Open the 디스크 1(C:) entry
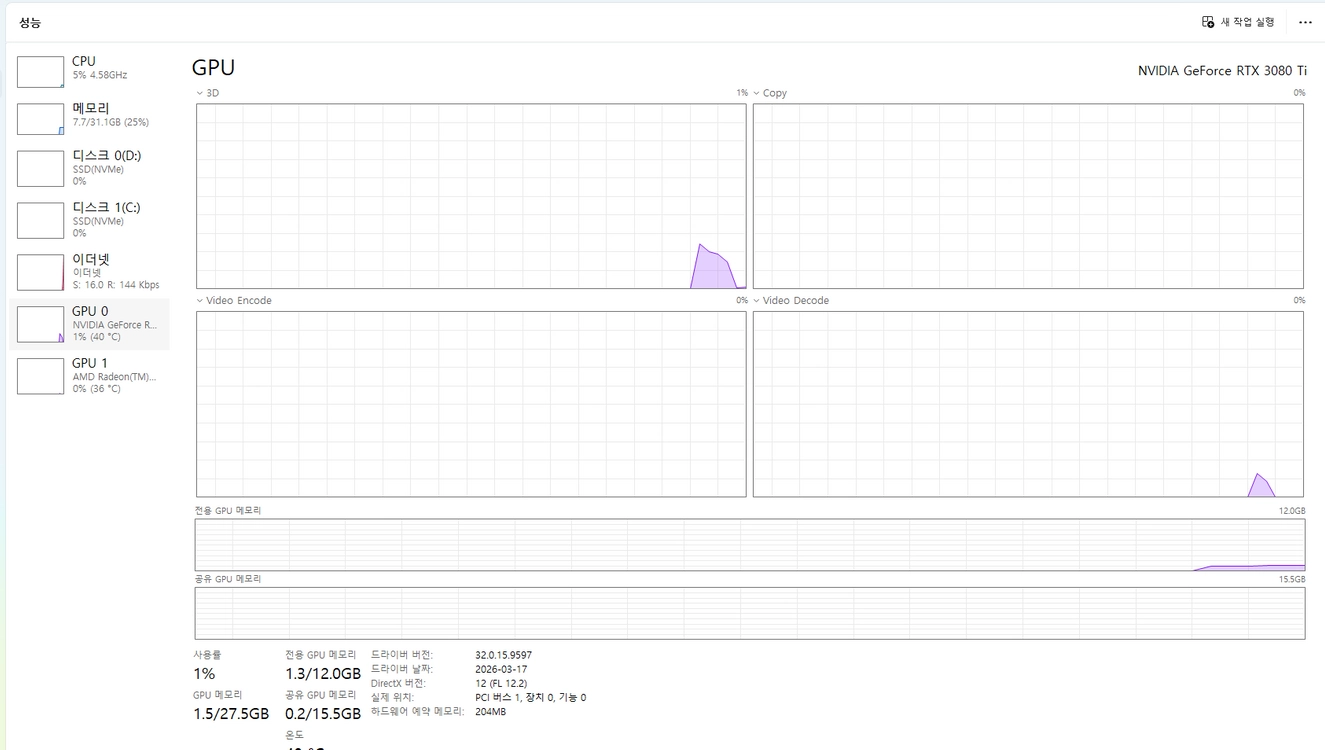This screenshot has height=750, width=1325. pos(89,220)
